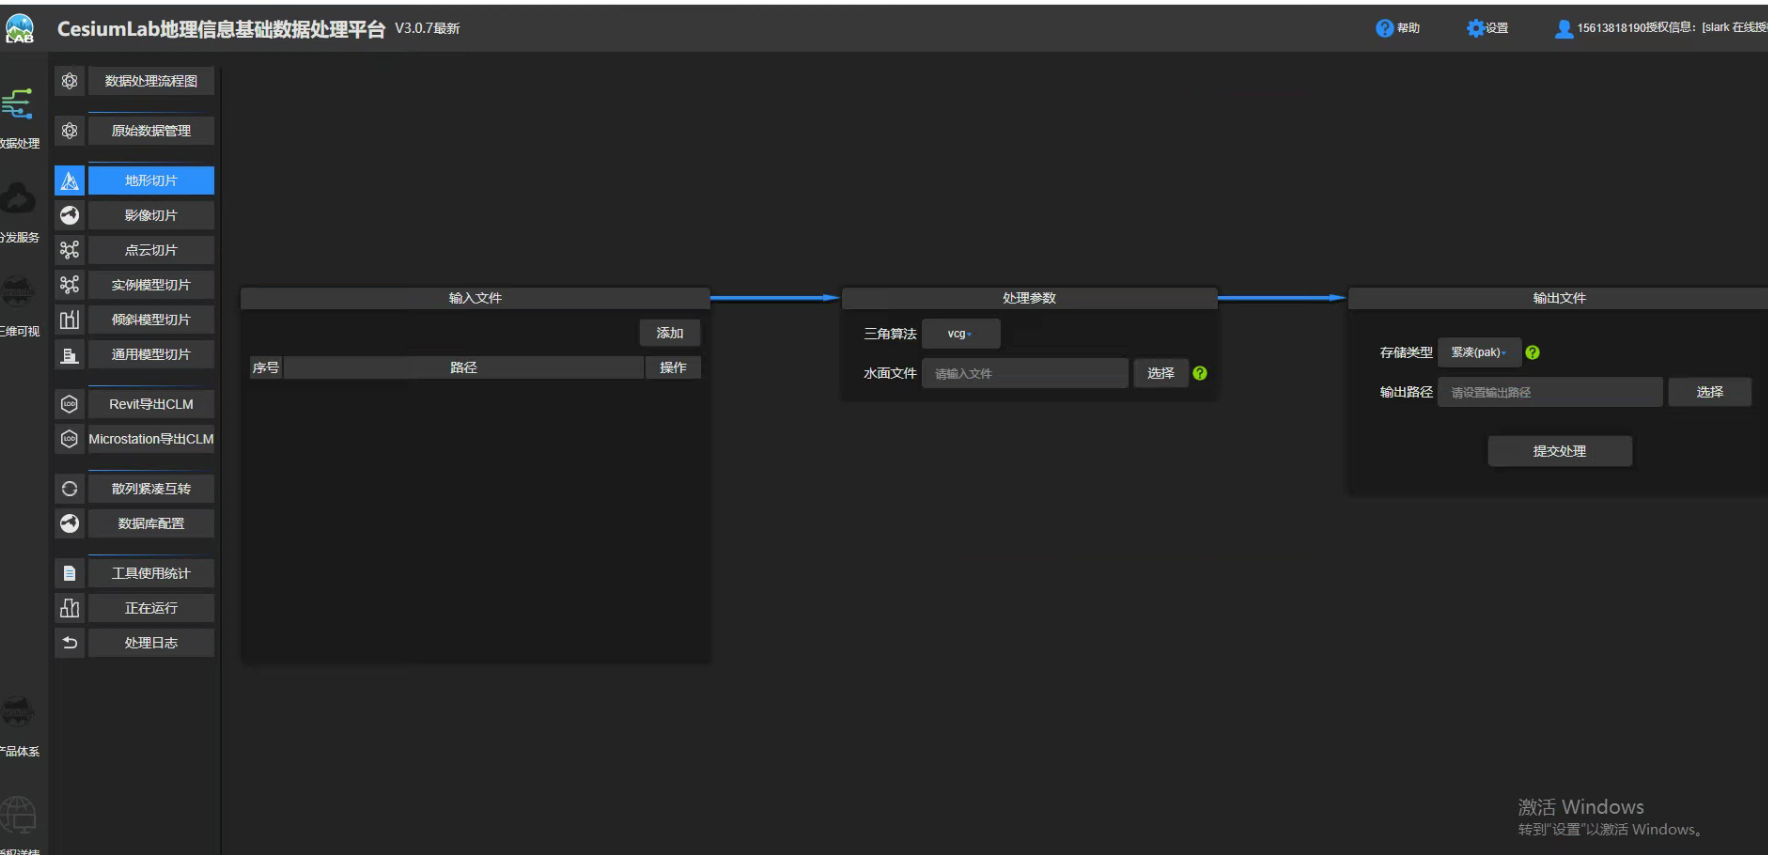Screen dimensions: 1768x855
Task: Open Revit导出CLM menu item
Action: point(151,404)
